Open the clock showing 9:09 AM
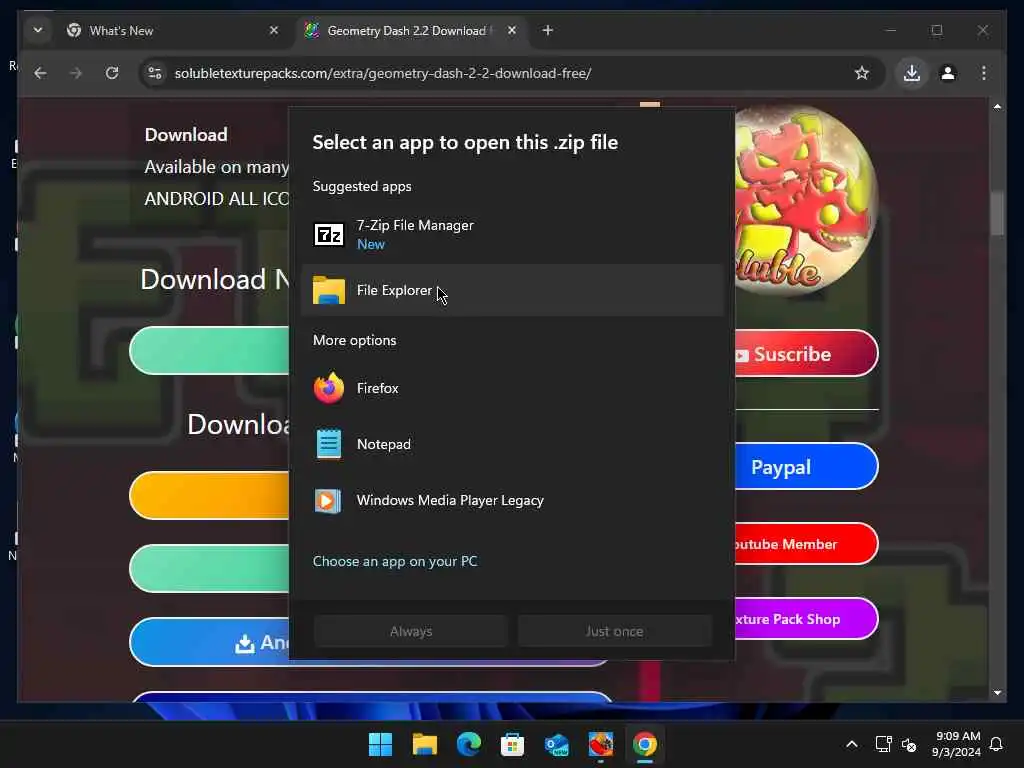The height and width of the screenshot is (768, 1024). (957, 744)
